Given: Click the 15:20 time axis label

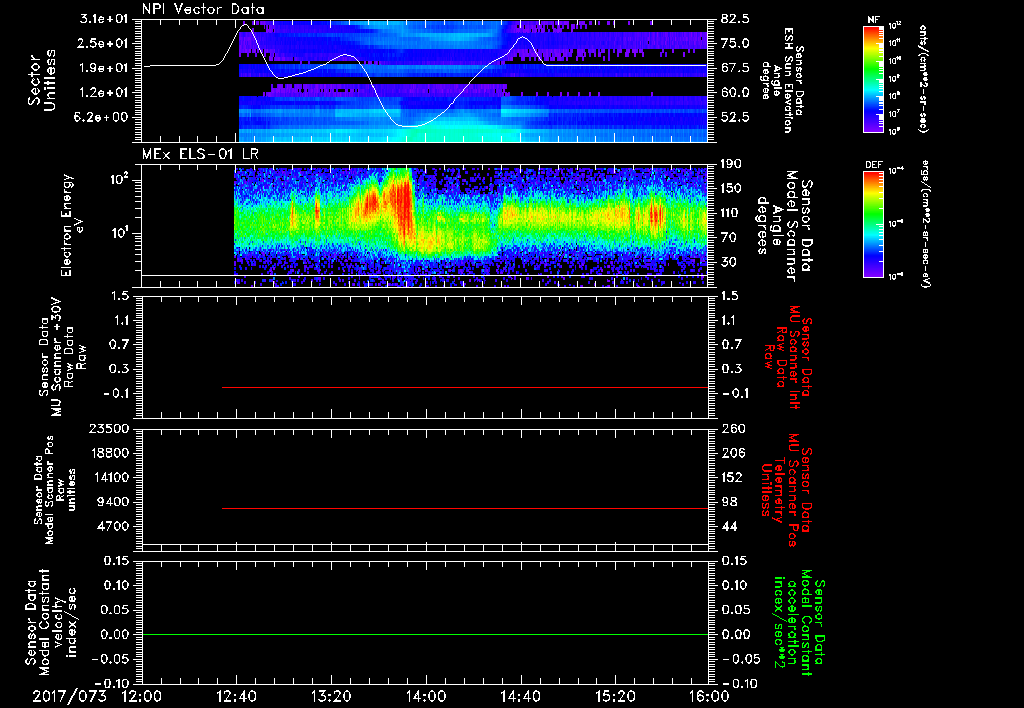Looking at the screenshot, I should click(x=615, y=696).
